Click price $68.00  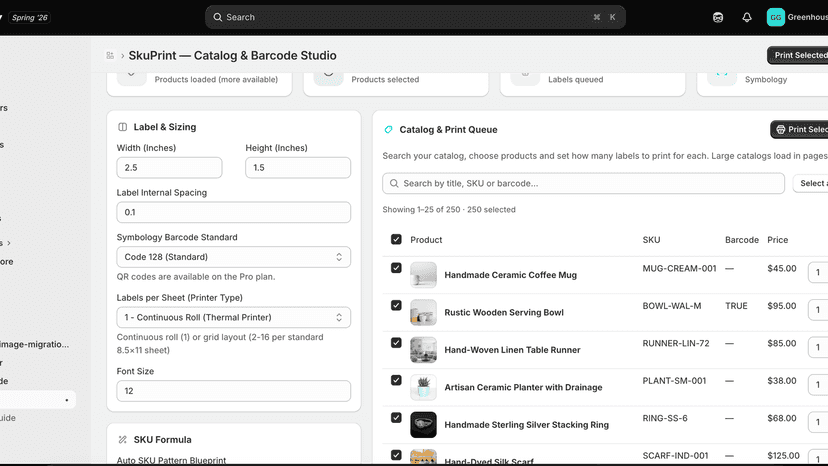point(782,418)
